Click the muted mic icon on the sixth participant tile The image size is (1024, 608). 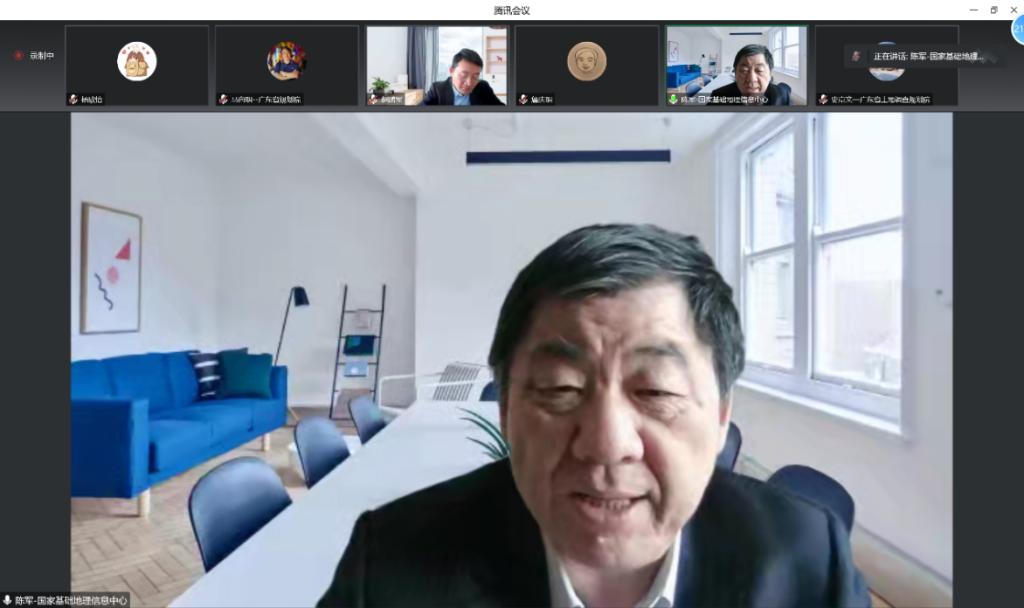click(x=823, y=99)
